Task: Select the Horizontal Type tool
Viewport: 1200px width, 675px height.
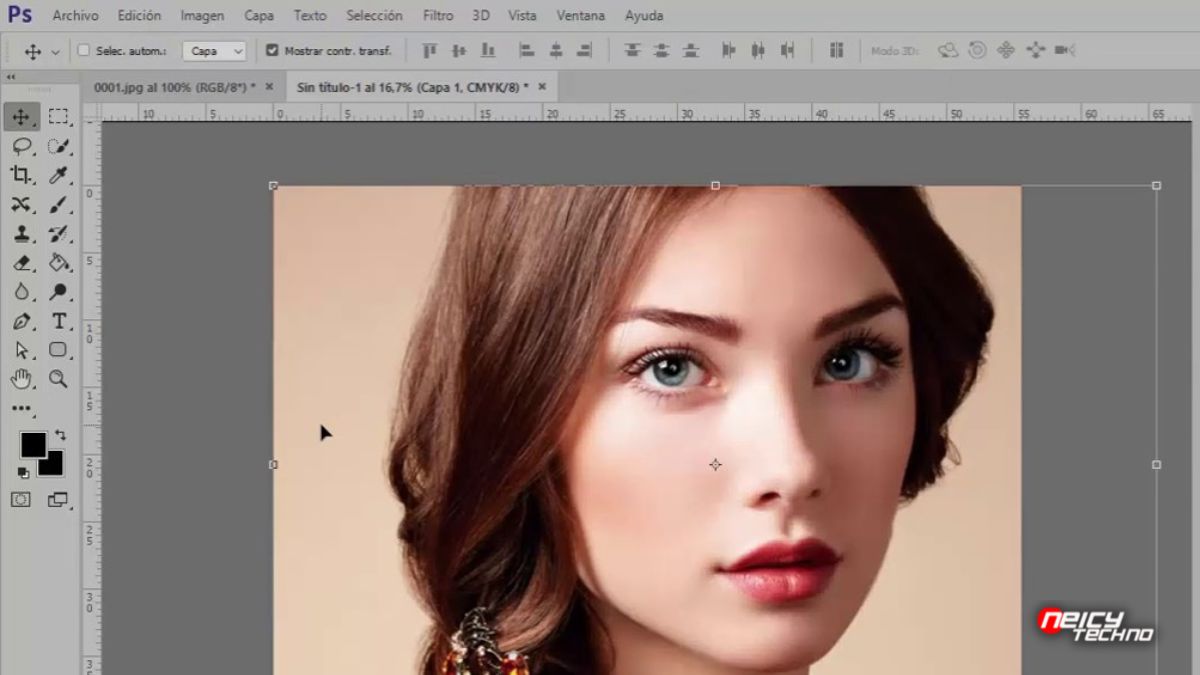Action: [59, 321]
